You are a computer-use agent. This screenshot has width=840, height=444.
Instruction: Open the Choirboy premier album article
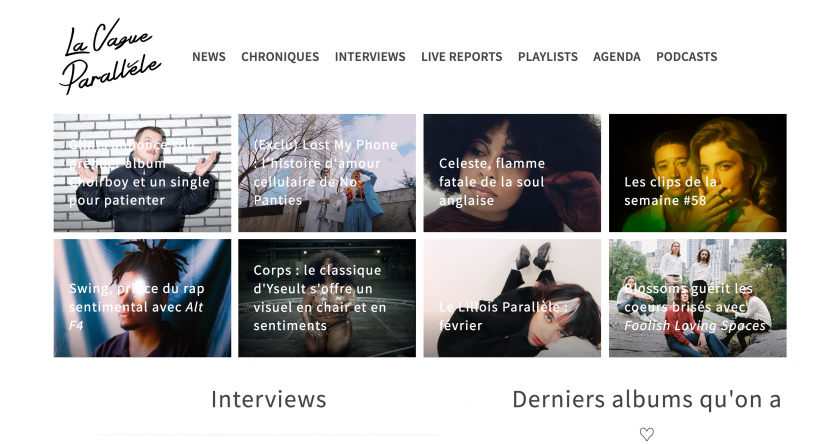pyautogui.click(x=142, y=172)
